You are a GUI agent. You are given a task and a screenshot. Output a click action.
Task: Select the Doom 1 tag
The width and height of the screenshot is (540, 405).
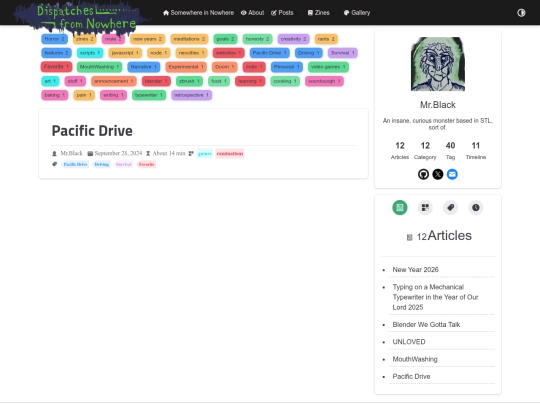tap(225, 67)
